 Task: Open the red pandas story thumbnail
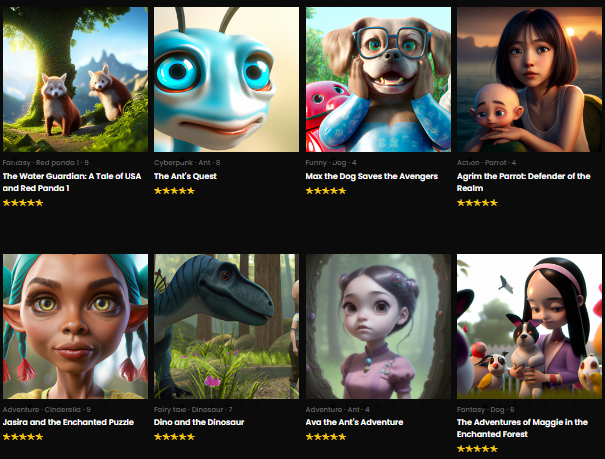75,79
